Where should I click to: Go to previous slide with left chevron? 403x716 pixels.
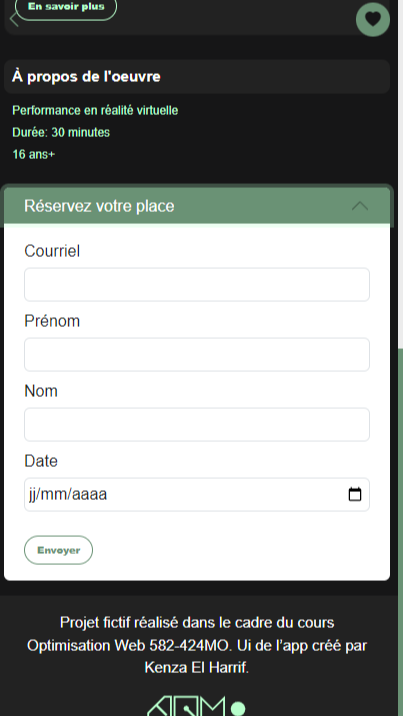(14, 20)
